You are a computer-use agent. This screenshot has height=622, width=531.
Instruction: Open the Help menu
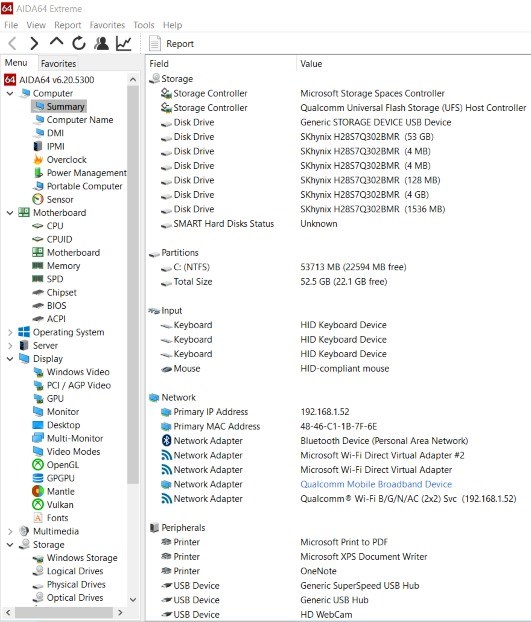173,25
